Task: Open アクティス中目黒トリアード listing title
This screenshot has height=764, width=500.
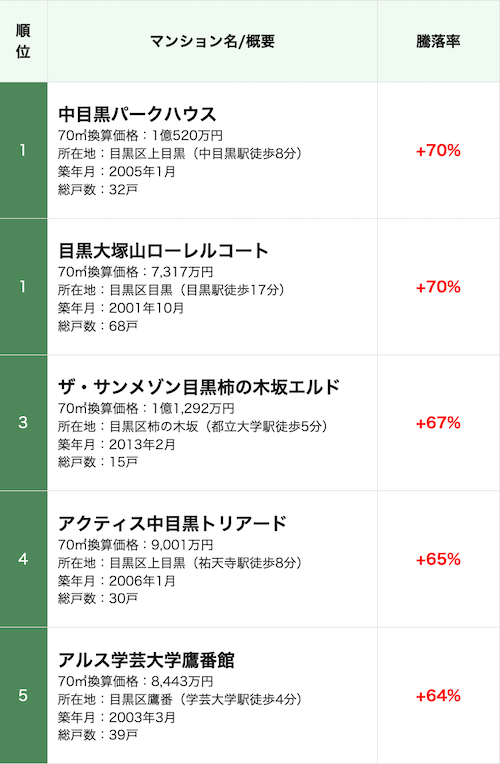Action: point(173,523)
